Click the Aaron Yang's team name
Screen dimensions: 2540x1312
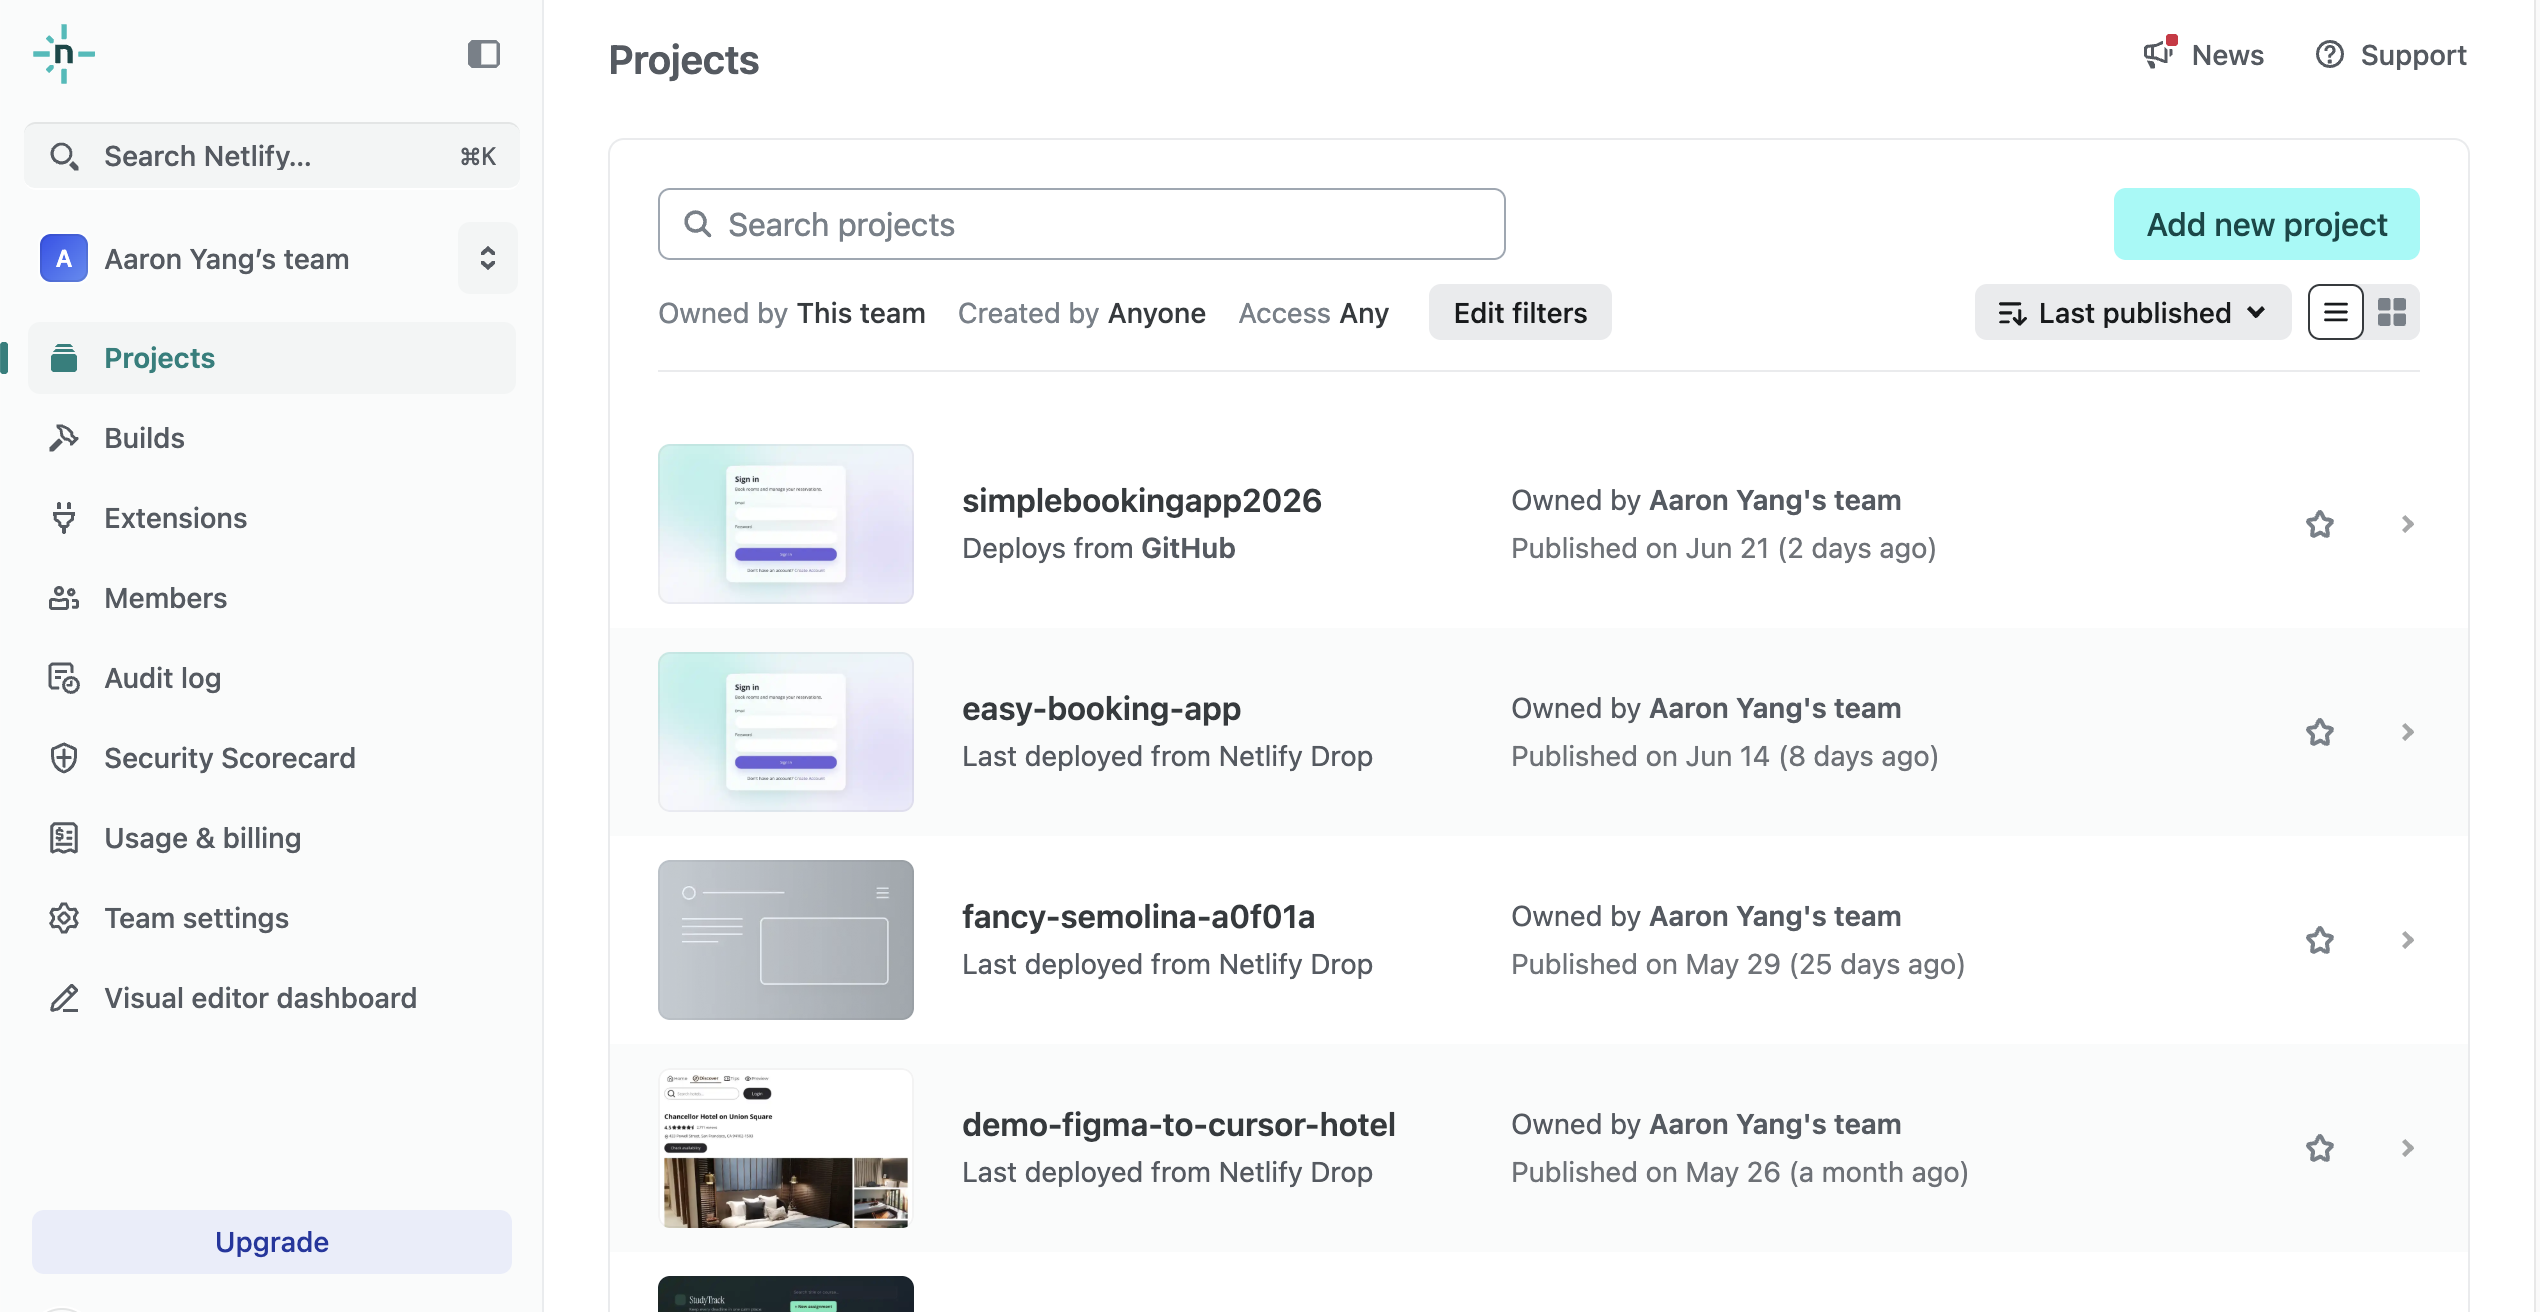click(x=227, y=259)
